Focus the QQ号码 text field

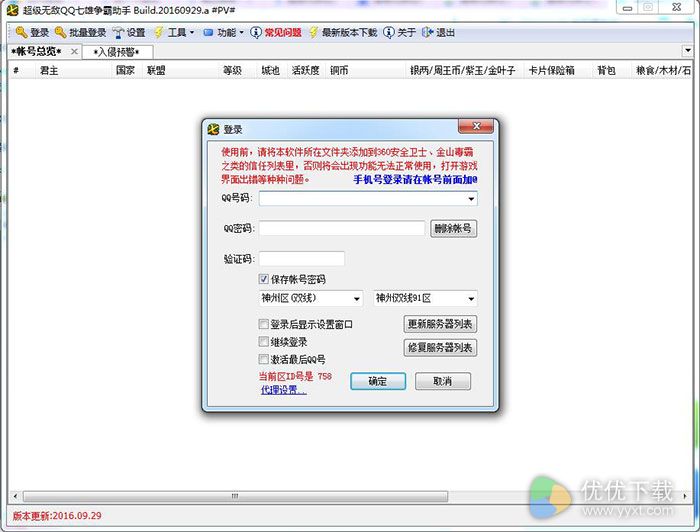(x=362, y=199)
